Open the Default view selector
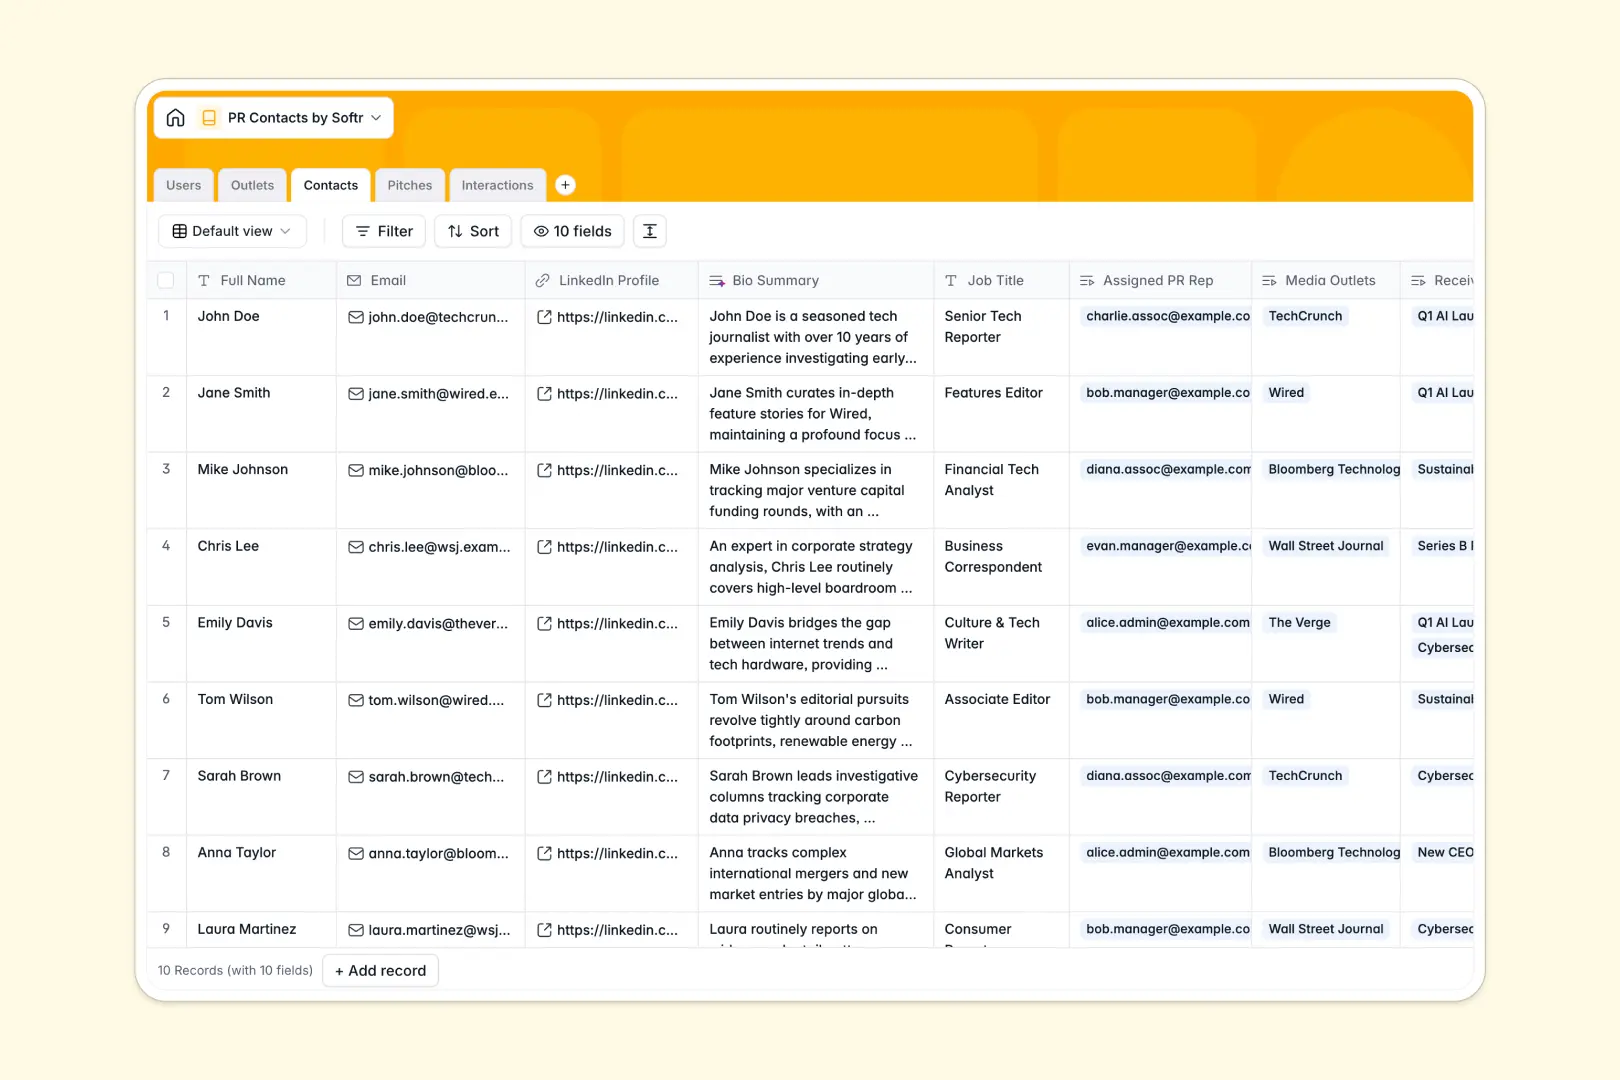 (232, 231)
